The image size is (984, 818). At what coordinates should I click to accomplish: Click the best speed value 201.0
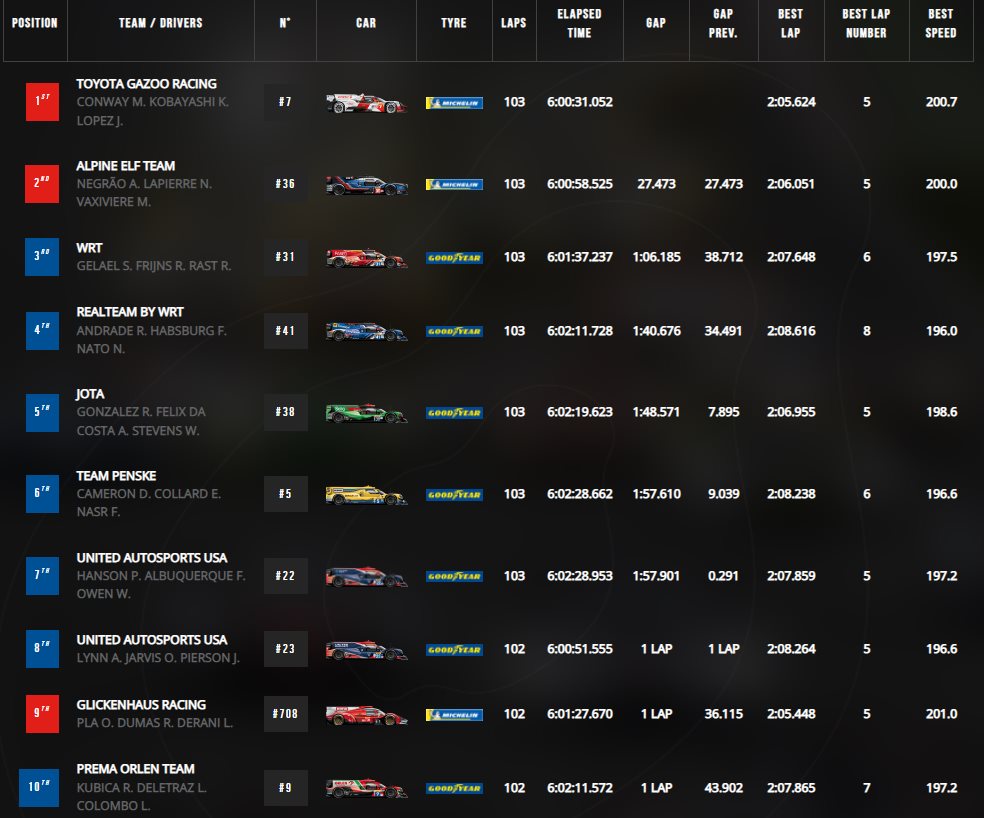pos(941,714)
